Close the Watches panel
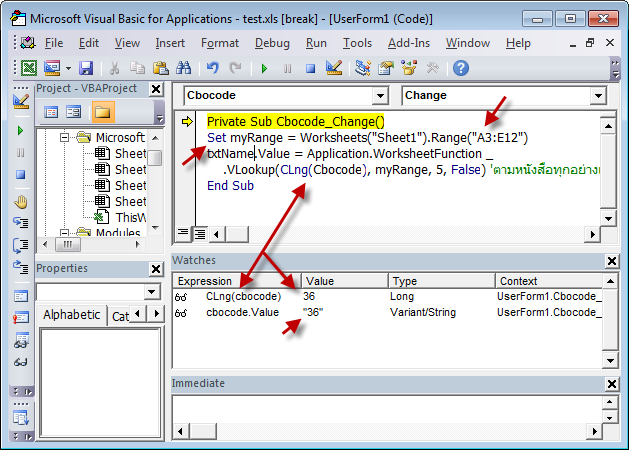Screen dimensions: 629x450 613,261
